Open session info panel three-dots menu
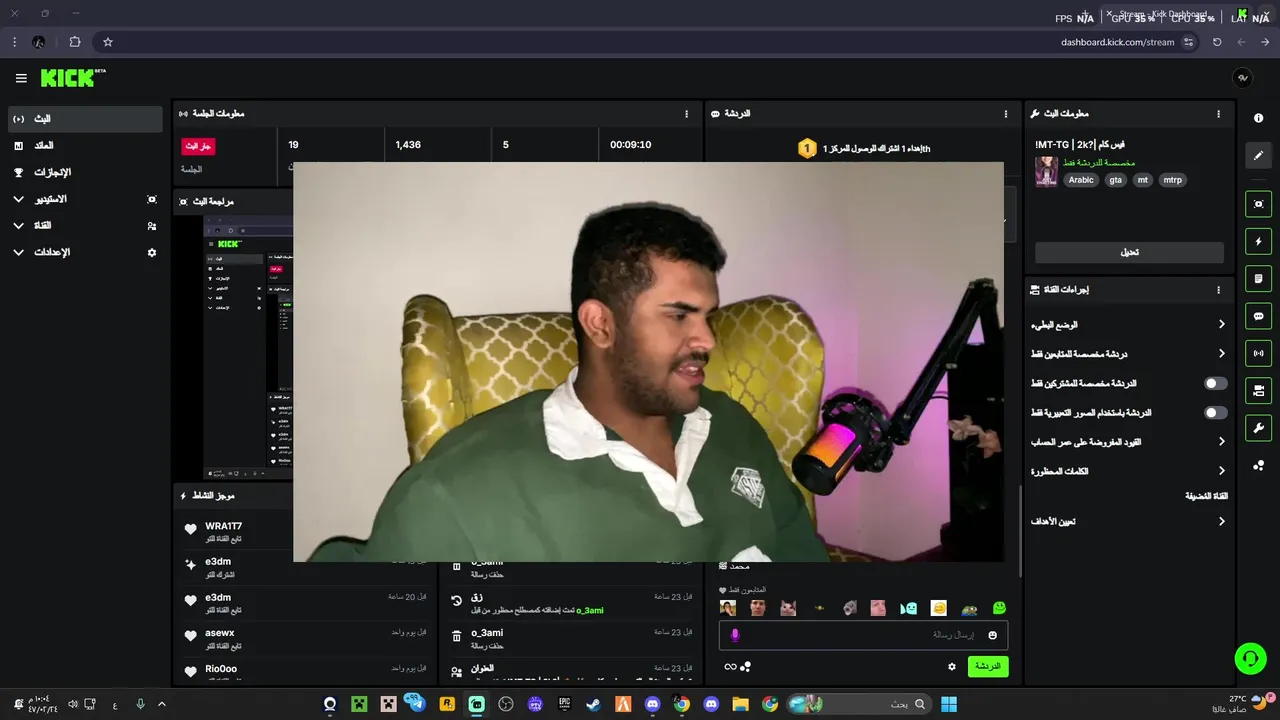 pyautogui.click(x=686, y=114)
